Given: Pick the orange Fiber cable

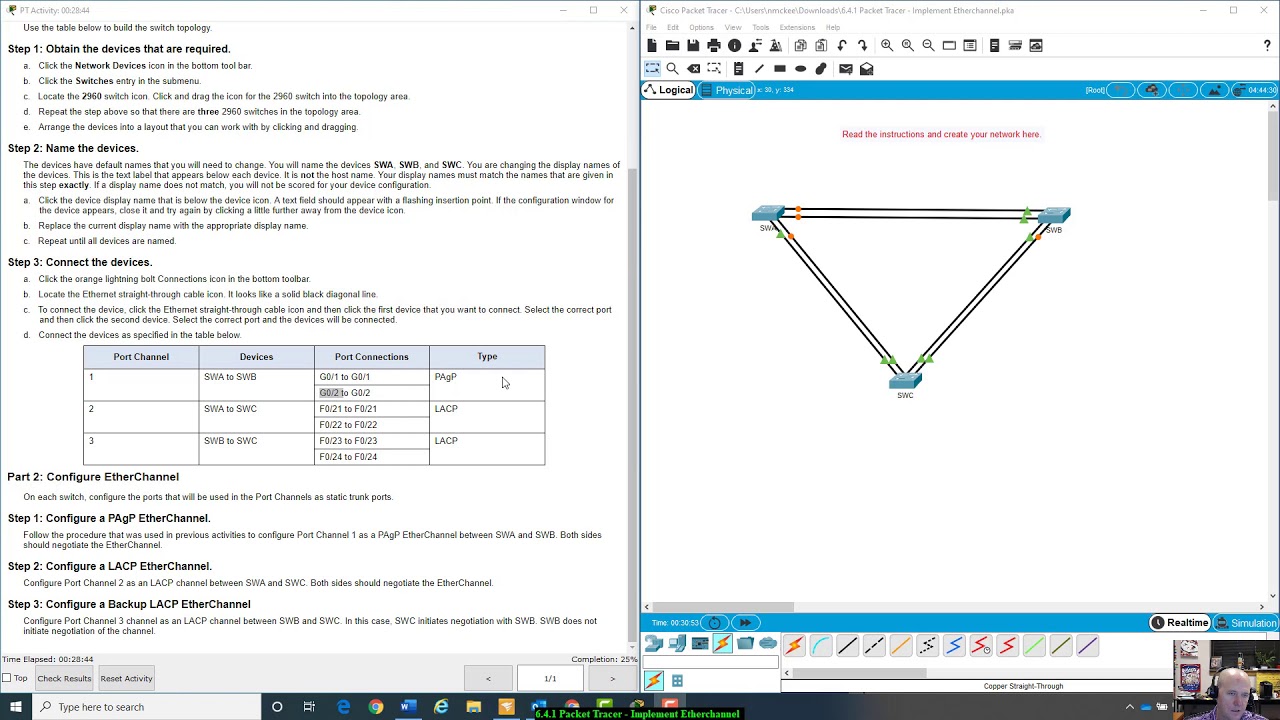Looking at the screenshot, I should 901,646.
